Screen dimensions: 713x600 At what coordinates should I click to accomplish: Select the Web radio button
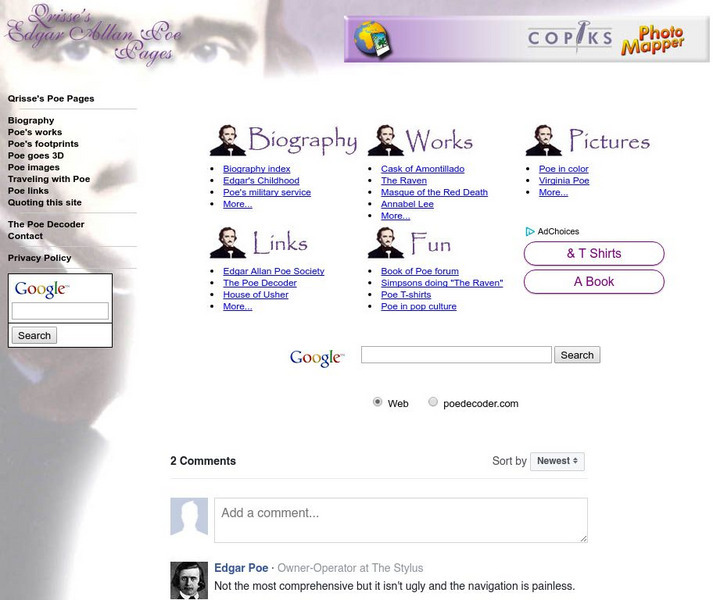point(377,402)
